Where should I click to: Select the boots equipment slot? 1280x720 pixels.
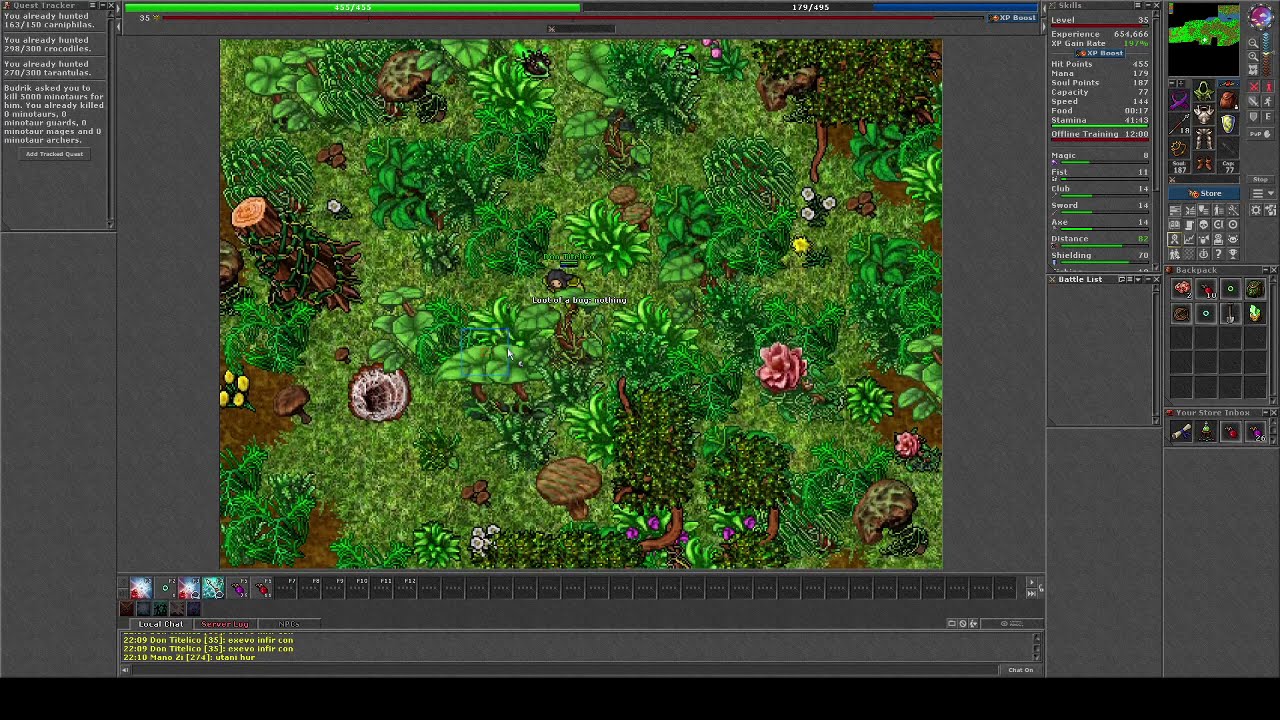(x=1203, y=163)
